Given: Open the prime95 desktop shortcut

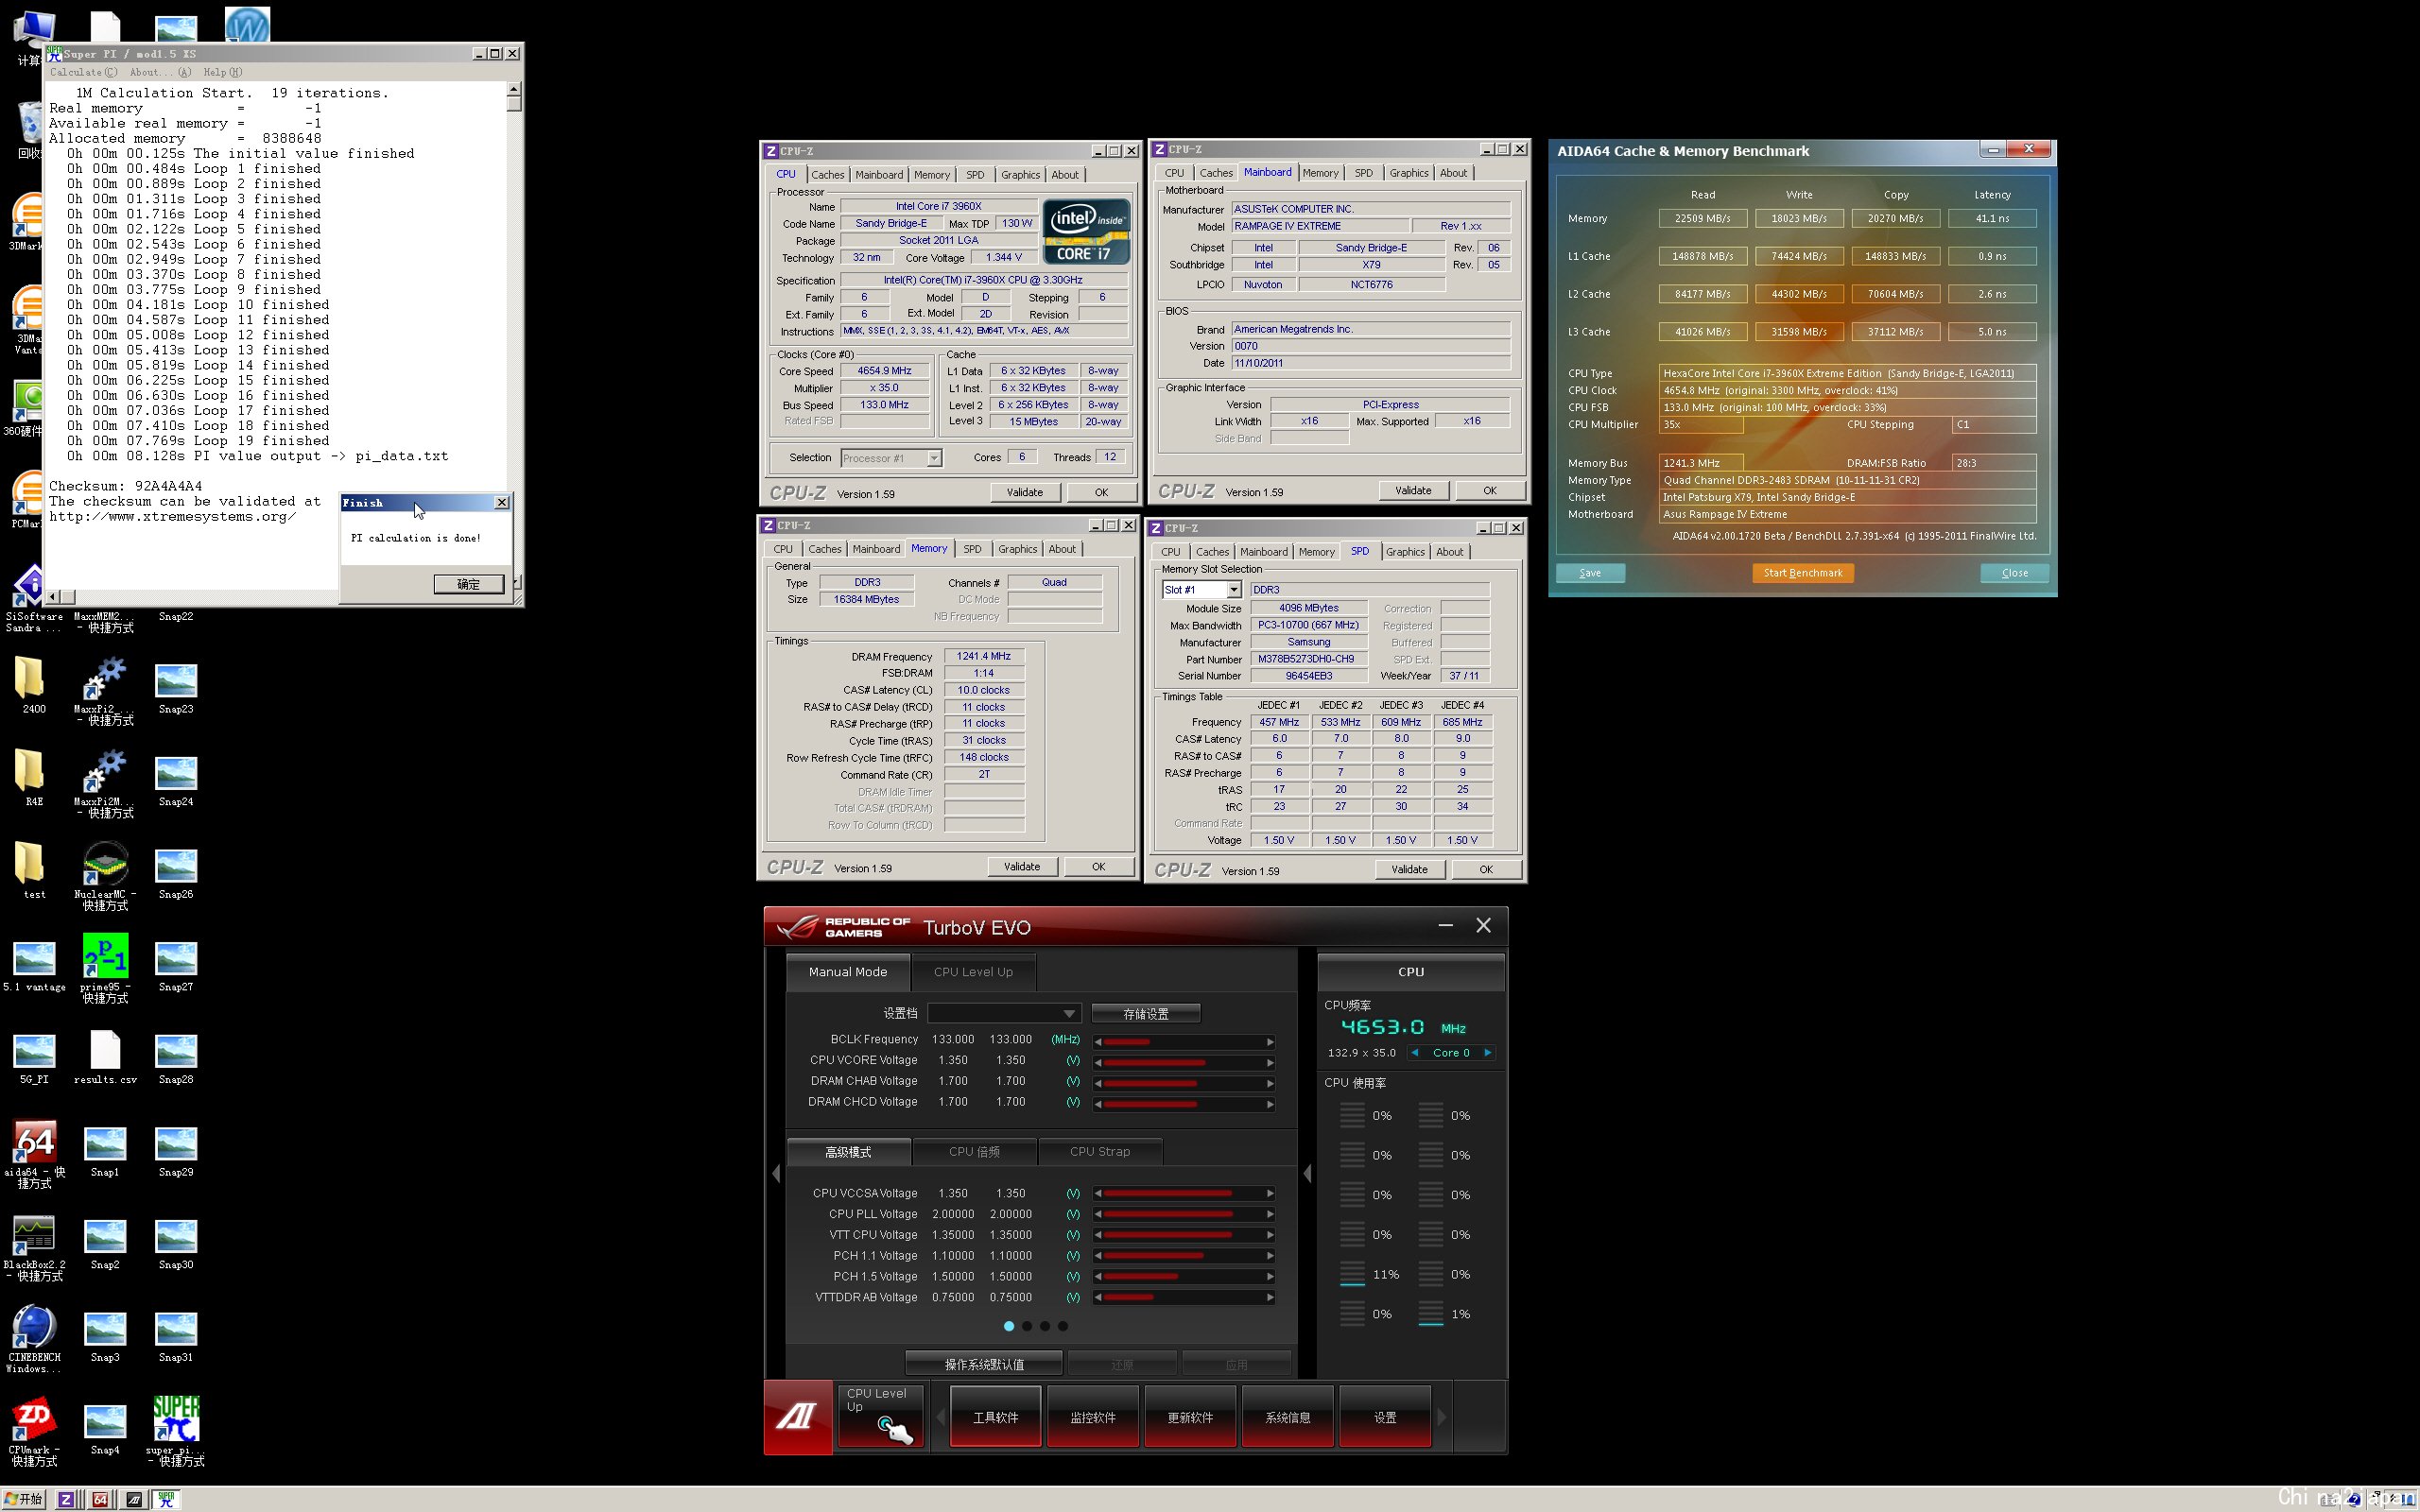Looking at the screenshot, I should click(x=105, y=968).
